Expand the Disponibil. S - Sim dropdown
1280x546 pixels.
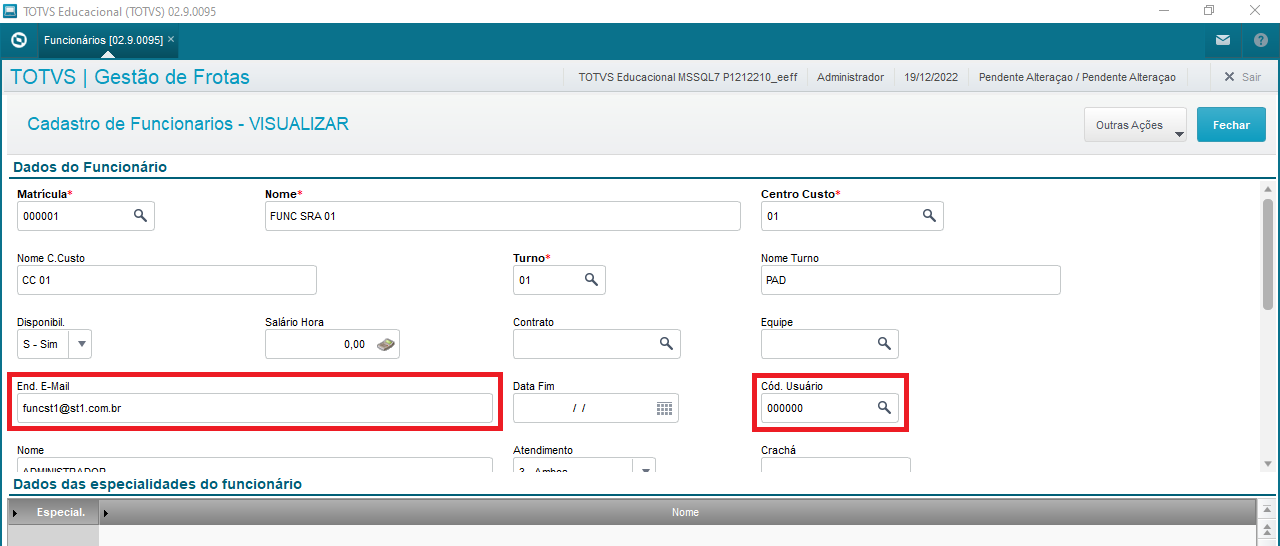pyautogui.click(x=81, y=344)
